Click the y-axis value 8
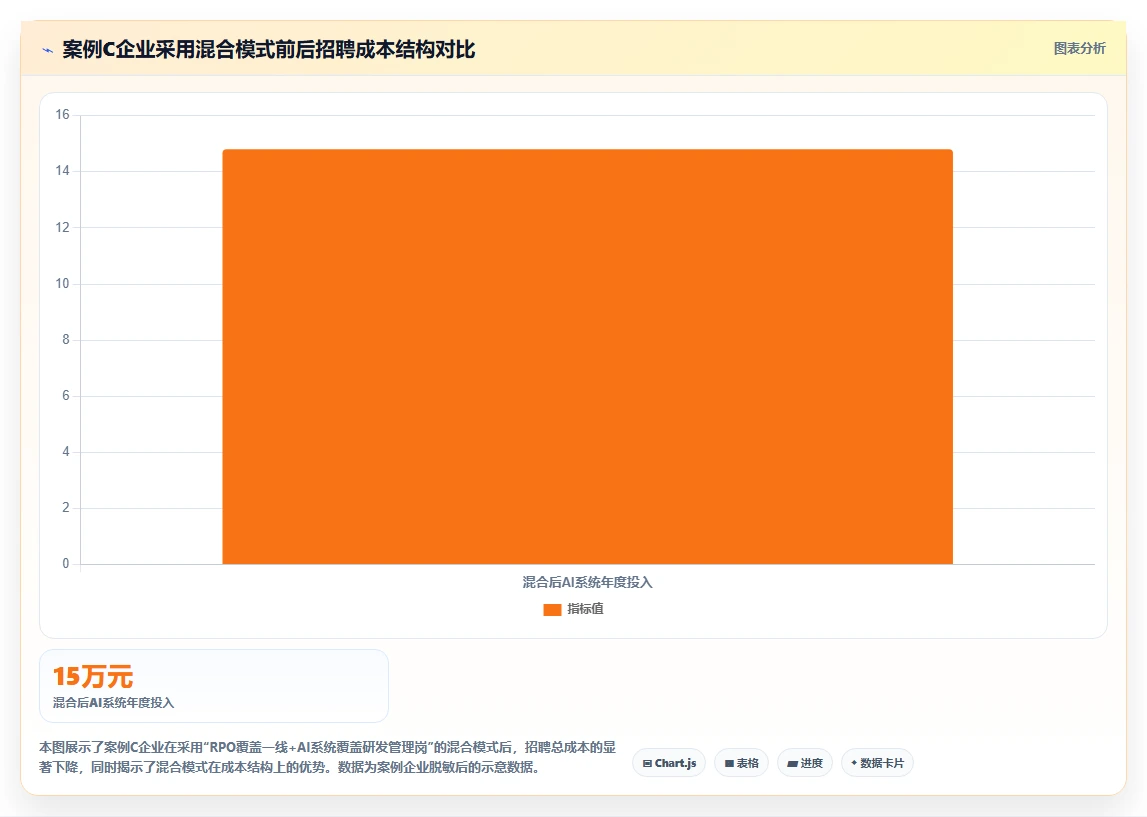This screenshot has height=817, width=1147. (x=66, y=339)
